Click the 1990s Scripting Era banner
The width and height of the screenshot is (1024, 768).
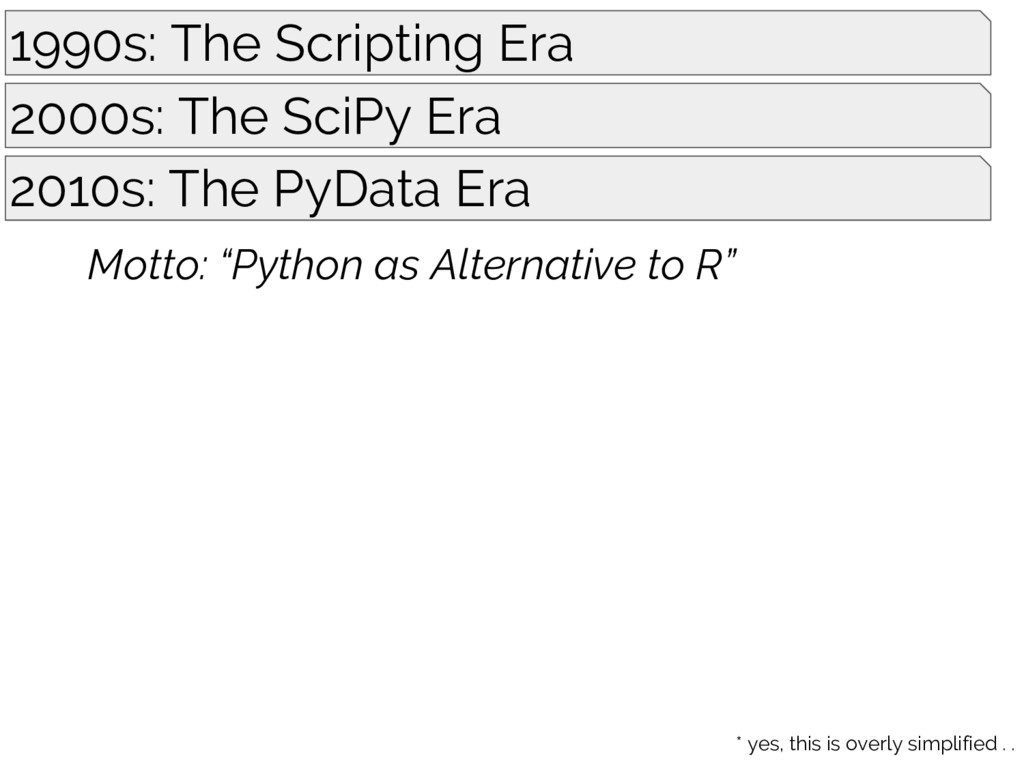498,43
